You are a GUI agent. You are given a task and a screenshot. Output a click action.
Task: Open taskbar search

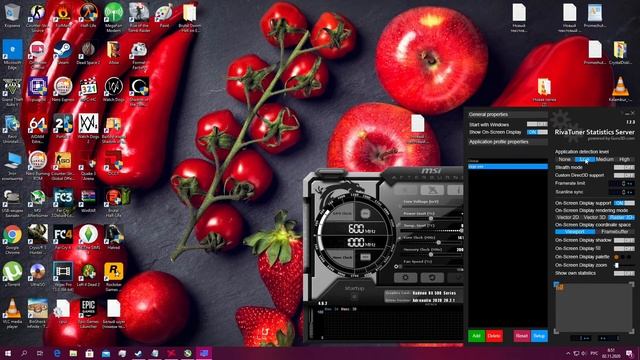[24, 353]
